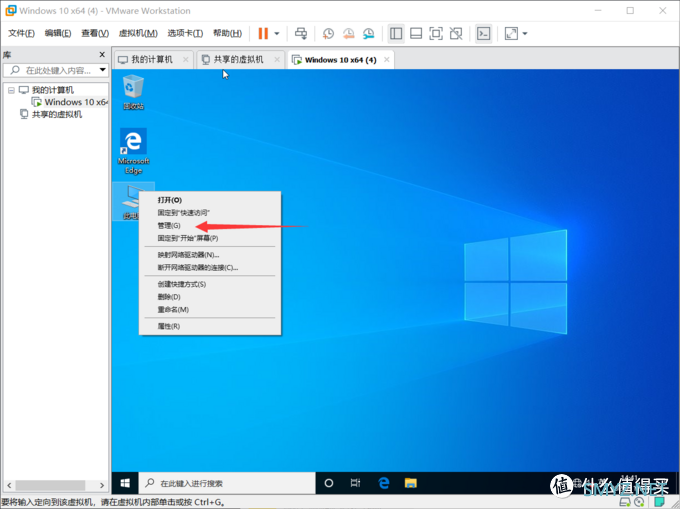
Task: Switch to the 共享的虚拟机 tab
Action: coord(240,59)
